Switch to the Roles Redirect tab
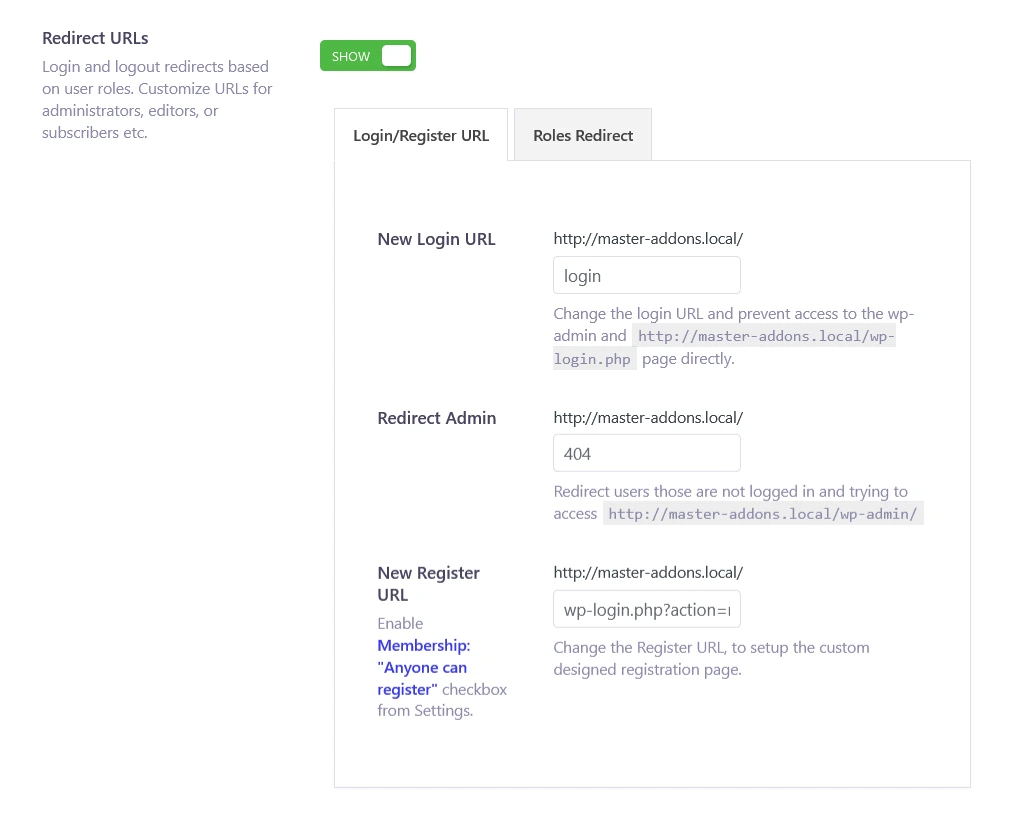This screenshot has width=1036, height=819. click(x=583, y=134)
